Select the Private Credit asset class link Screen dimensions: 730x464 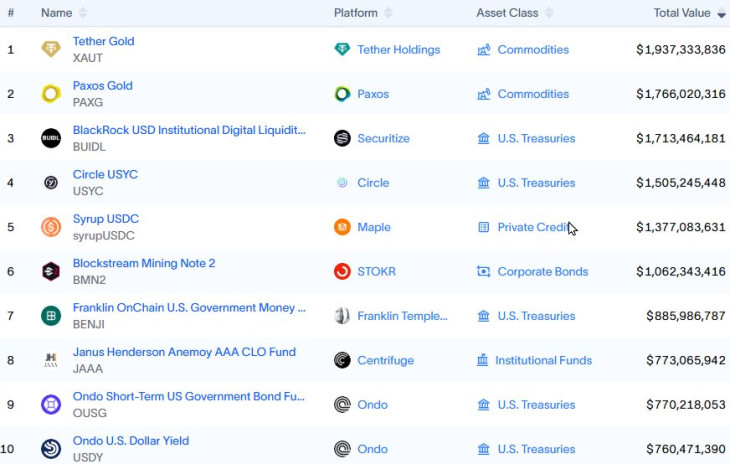532,227
